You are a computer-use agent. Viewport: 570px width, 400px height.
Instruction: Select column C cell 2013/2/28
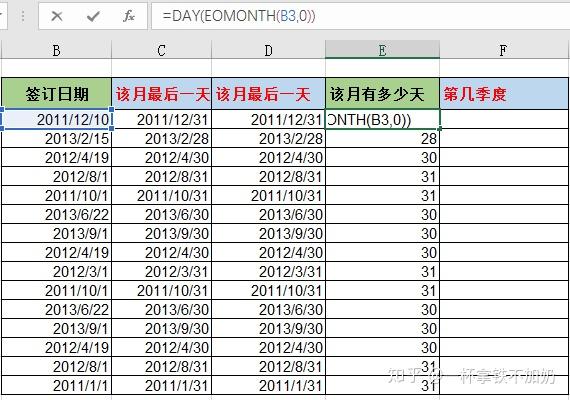point(162,138)
